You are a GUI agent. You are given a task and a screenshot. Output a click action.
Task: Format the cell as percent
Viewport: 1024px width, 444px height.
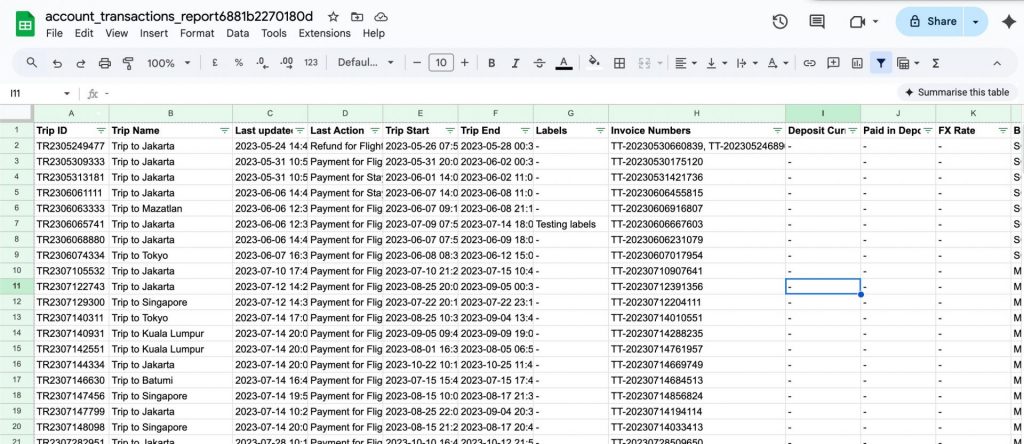tap(239, 63)
